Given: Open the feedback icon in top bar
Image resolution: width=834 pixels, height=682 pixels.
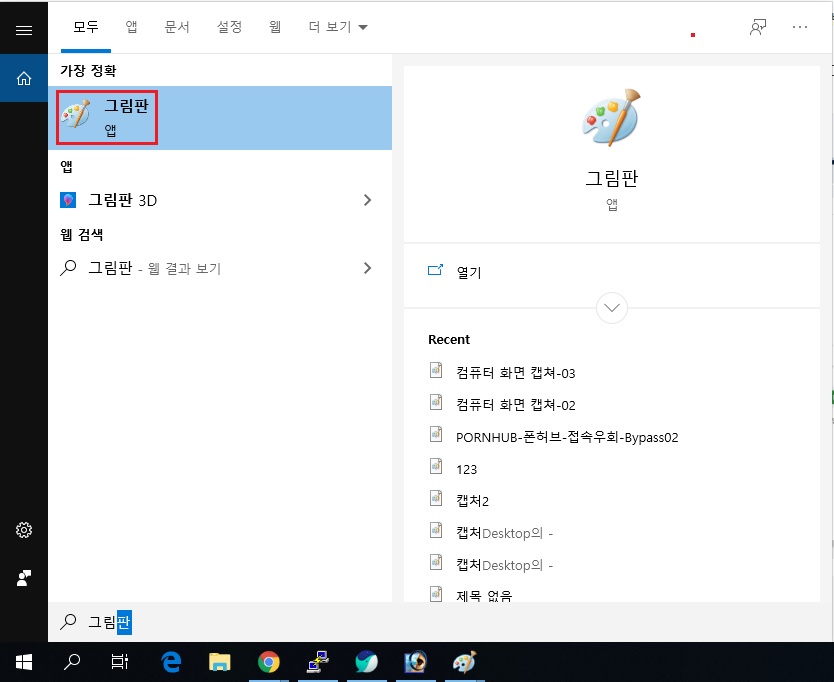Looking at the screenshot, I should pos(758,27).
